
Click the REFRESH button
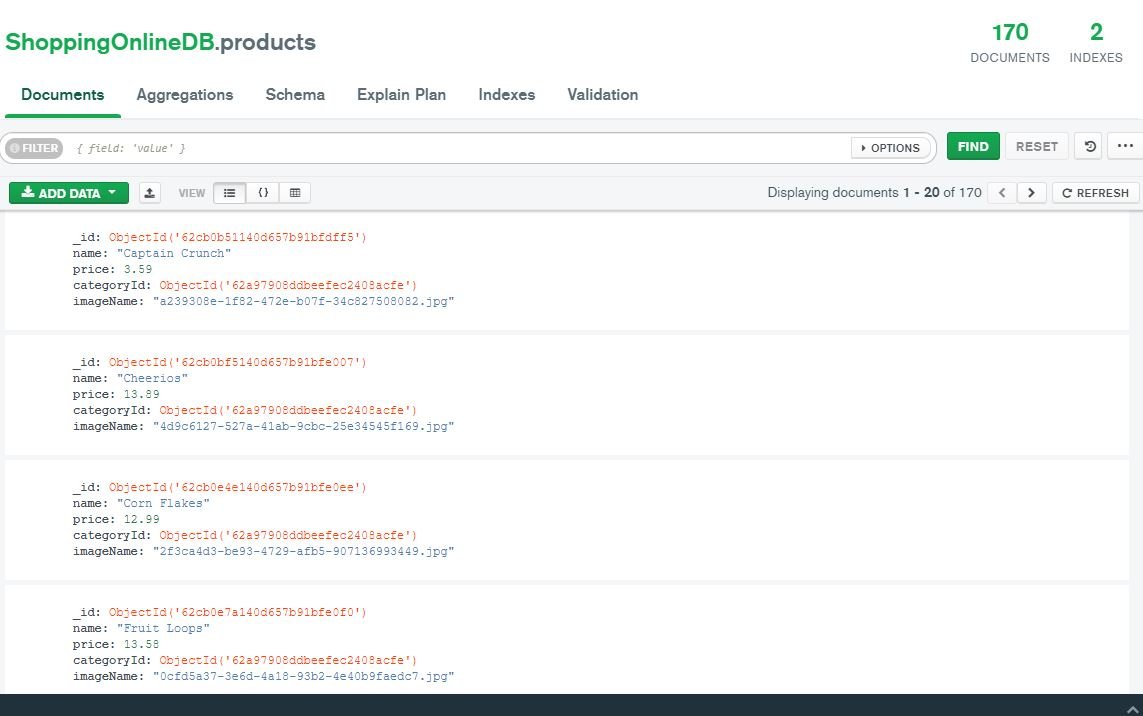pos(1096,192)
